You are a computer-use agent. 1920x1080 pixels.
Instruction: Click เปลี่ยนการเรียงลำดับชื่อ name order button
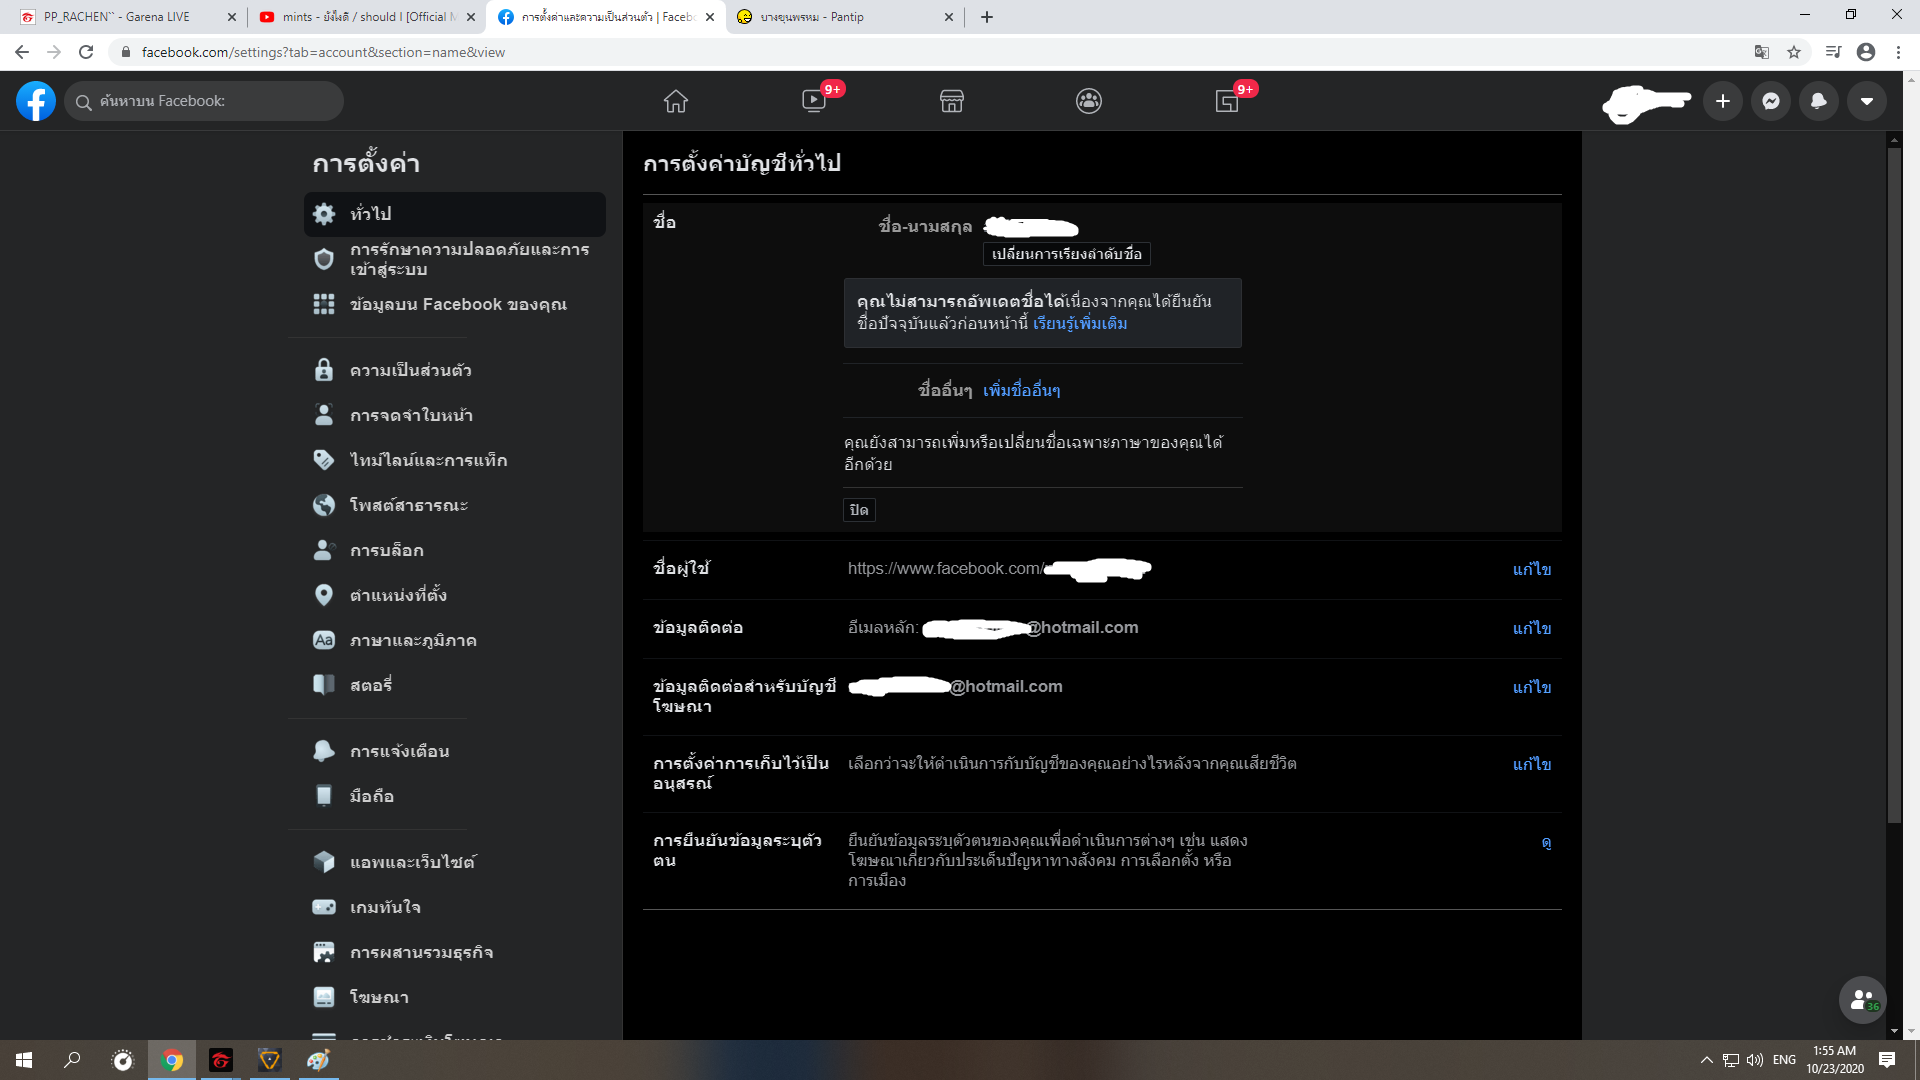pos(1066,254)
